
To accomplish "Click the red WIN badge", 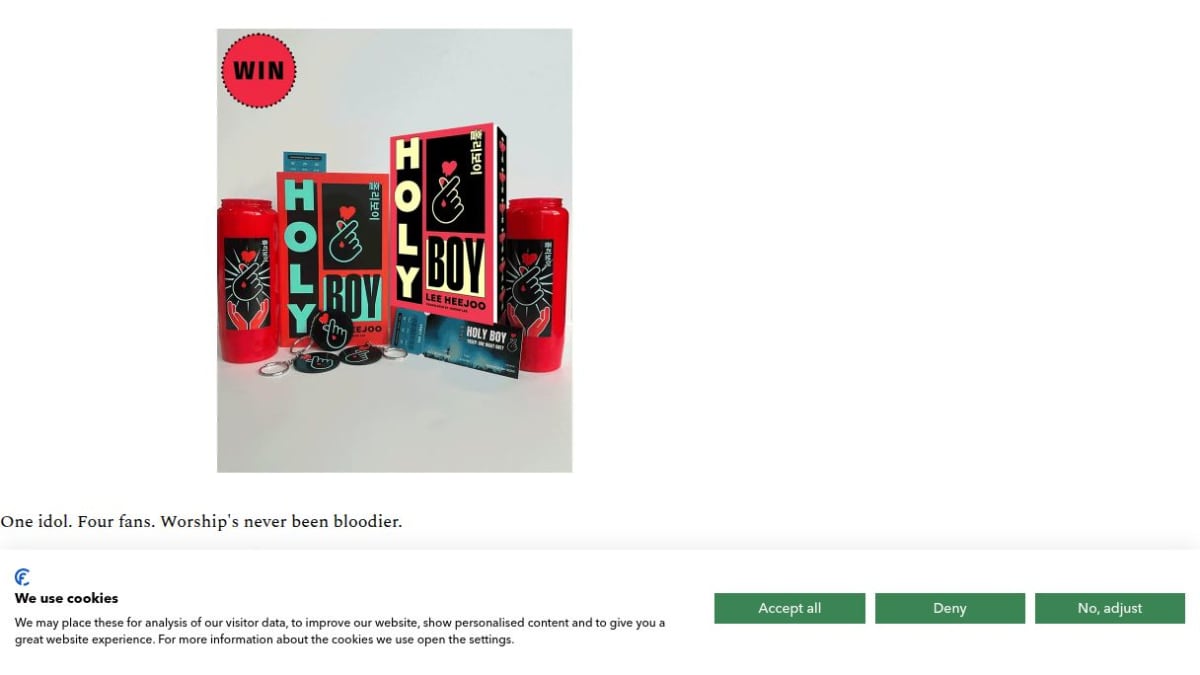I will click(x=259, y=71).
